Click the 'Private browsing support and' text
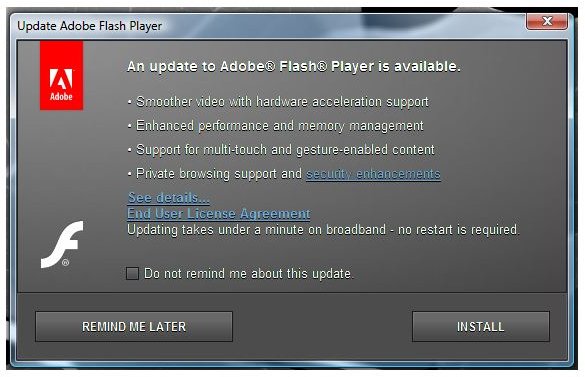This screenshot has width=585, height=377. 219,174
